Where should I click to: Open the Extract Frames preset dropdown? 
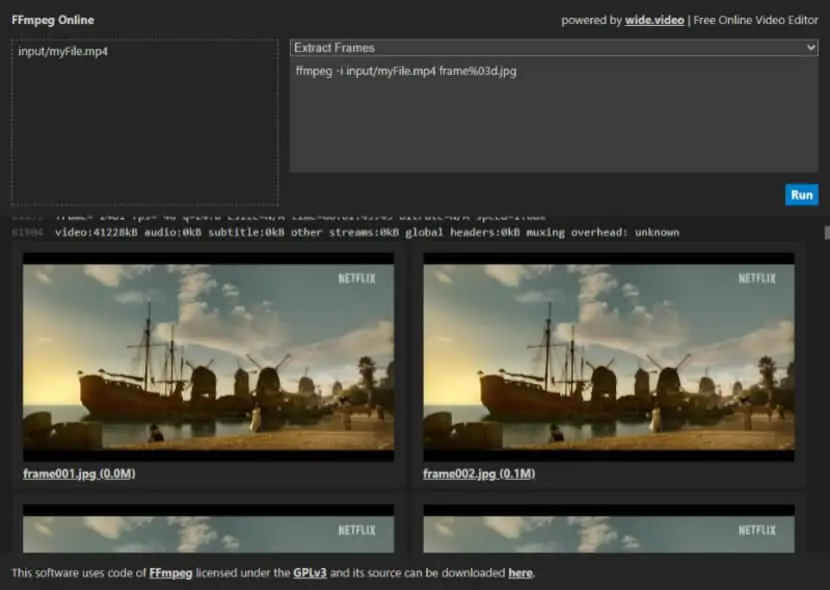point(554,48)
